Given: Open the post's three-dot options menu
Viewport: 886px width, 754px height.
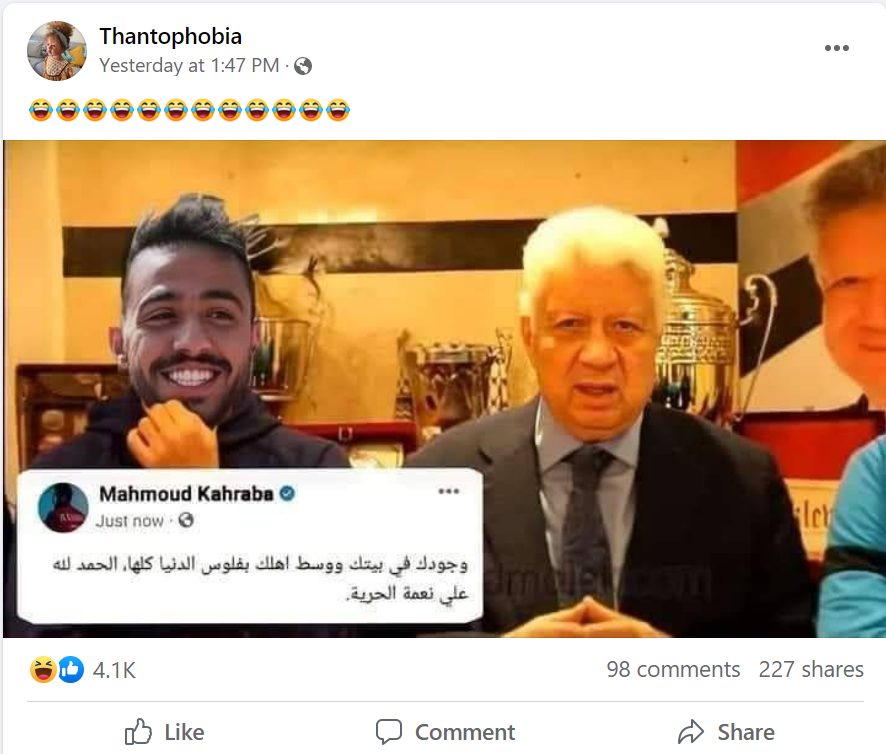Looking at the screenshot, I should tap(836, 48).
